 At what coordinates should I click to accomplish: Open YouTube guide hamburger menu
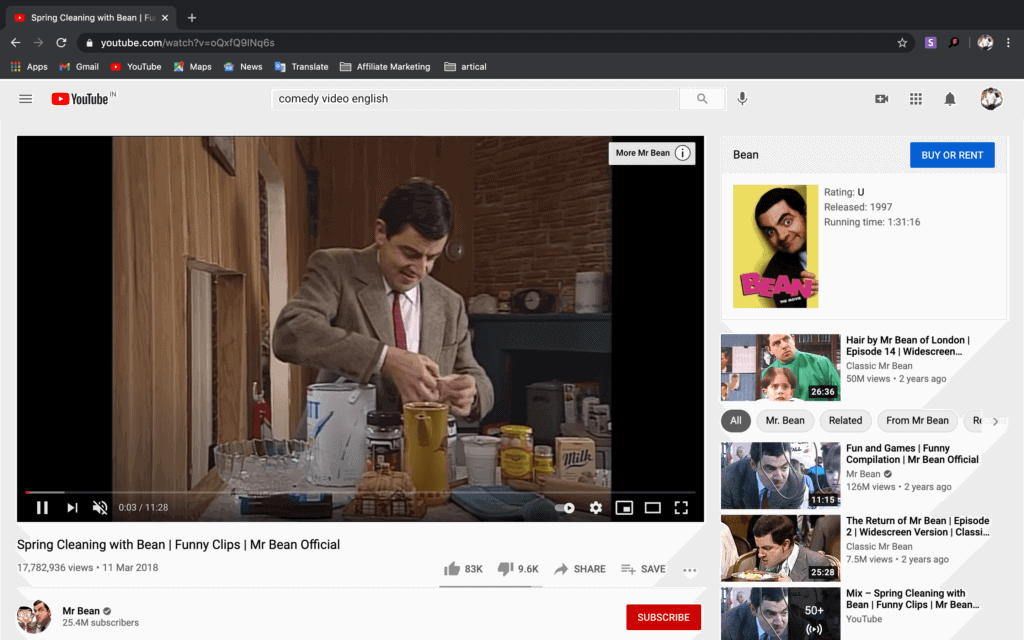pos(25,99)
